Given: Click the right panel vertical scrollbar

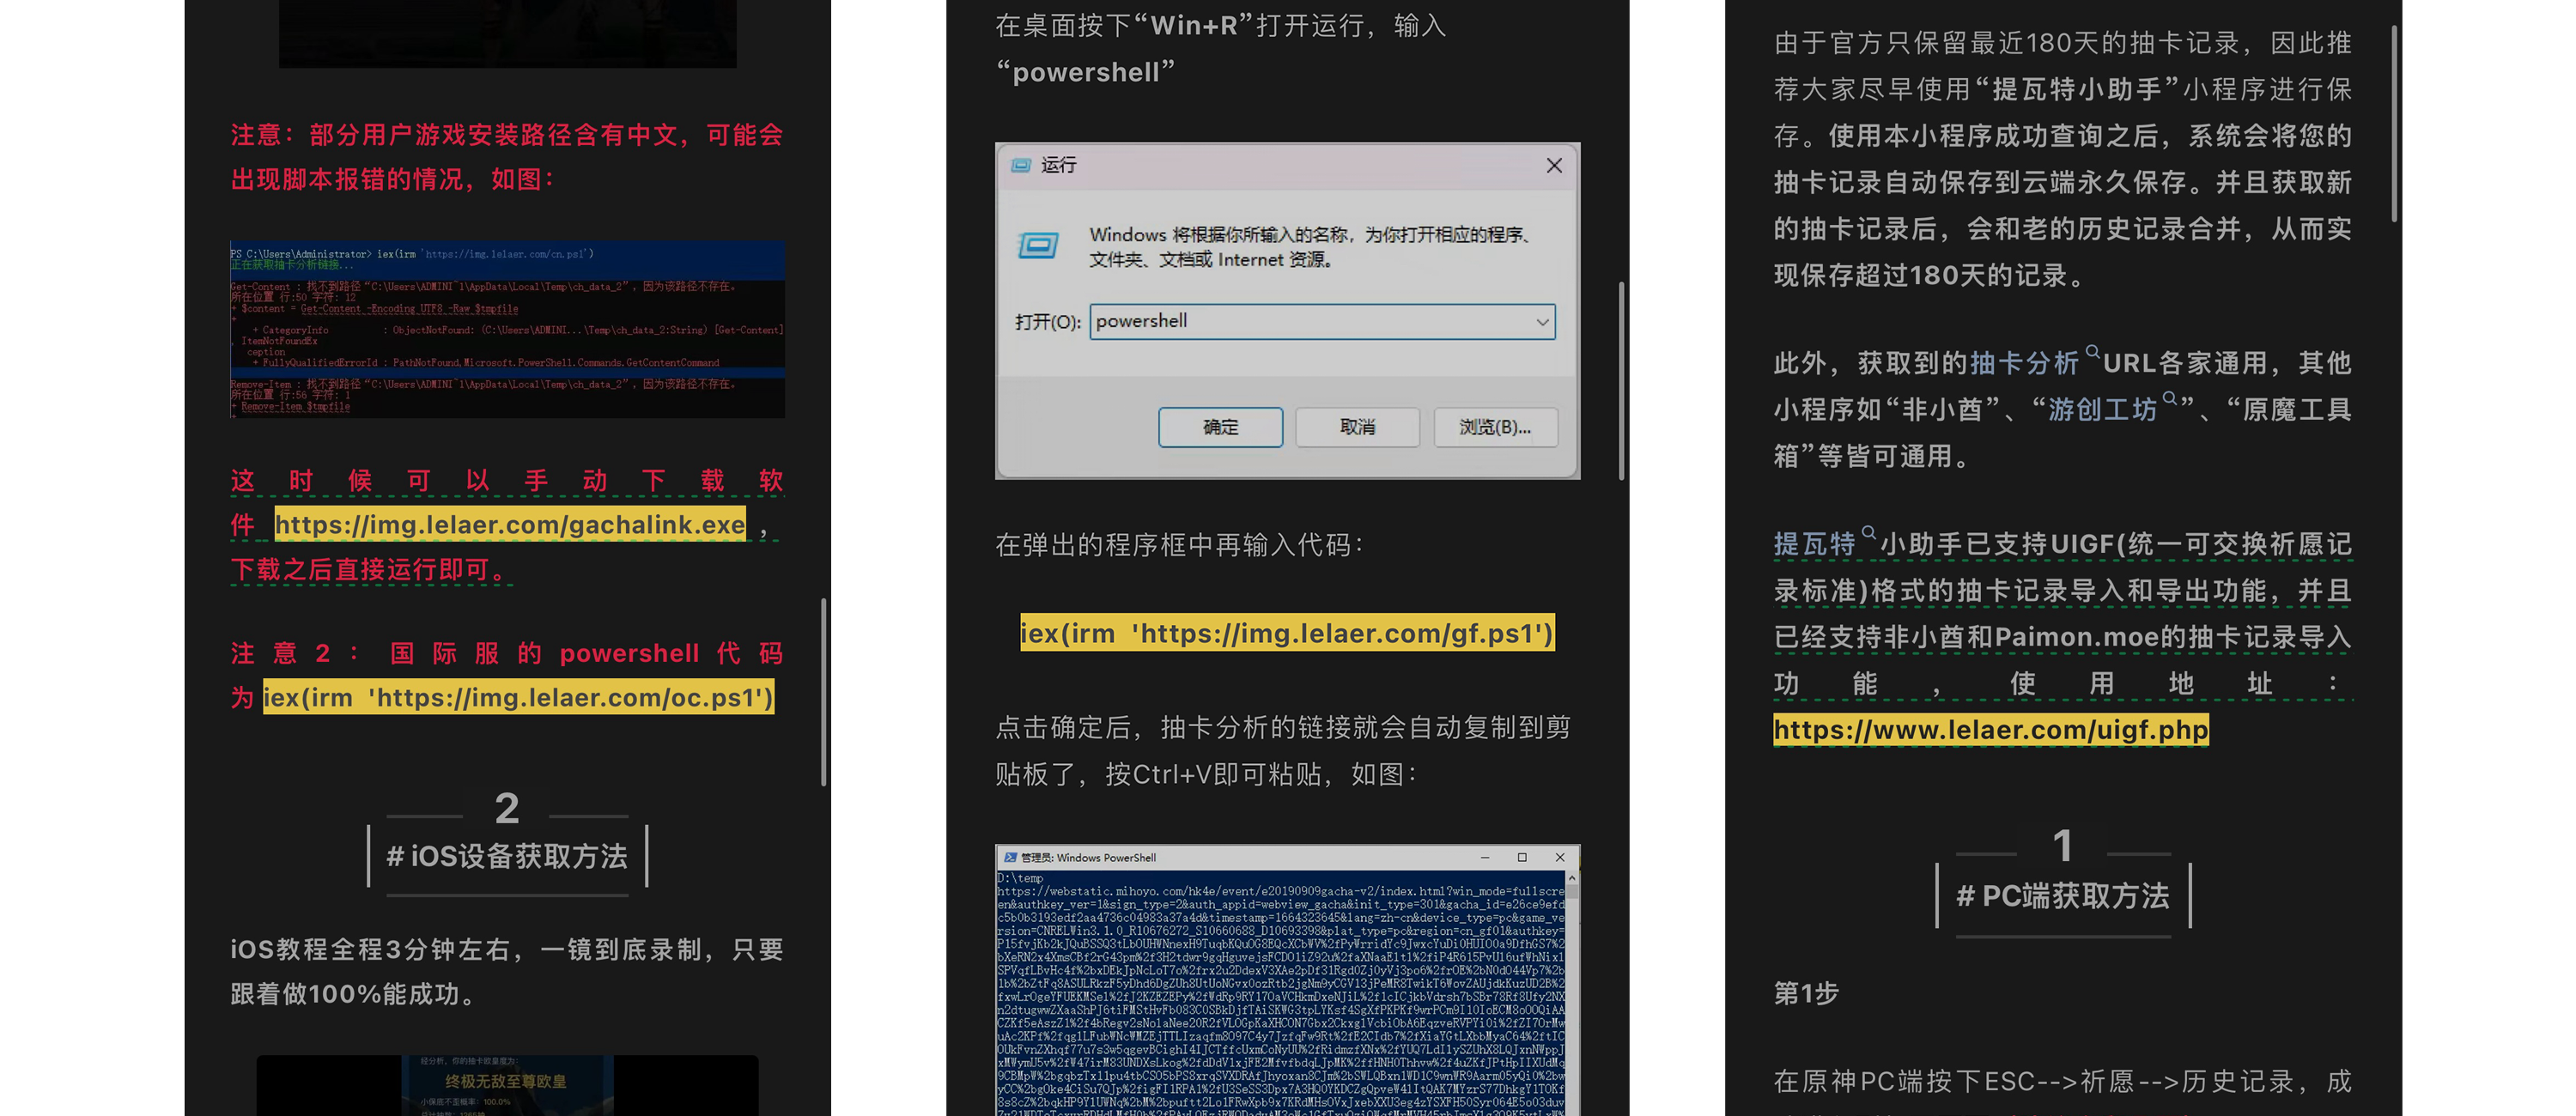Looking at the screenshot, I should coord(2394,124).
